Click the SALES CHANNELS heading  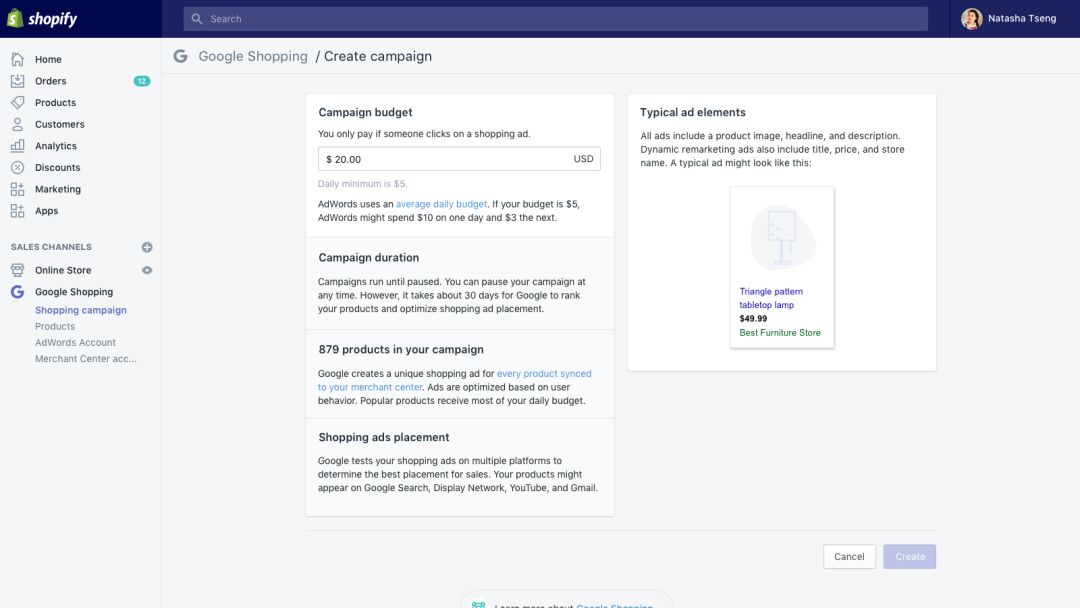coord(51,247)
